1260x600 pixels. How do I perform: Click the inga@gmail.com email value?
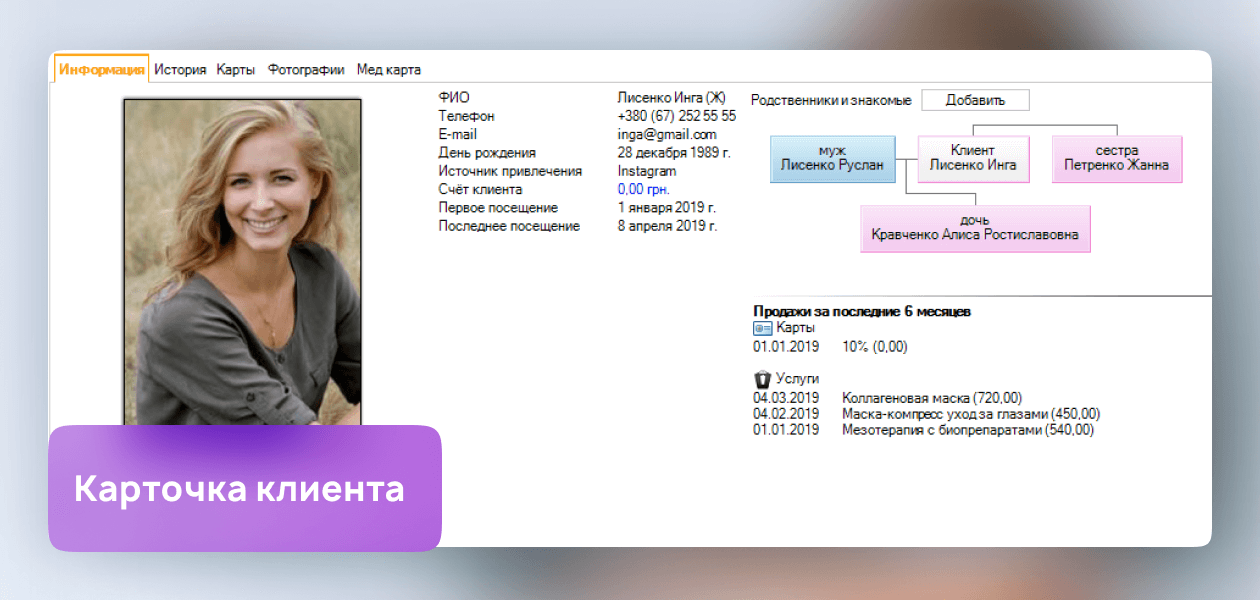[666, 134]
